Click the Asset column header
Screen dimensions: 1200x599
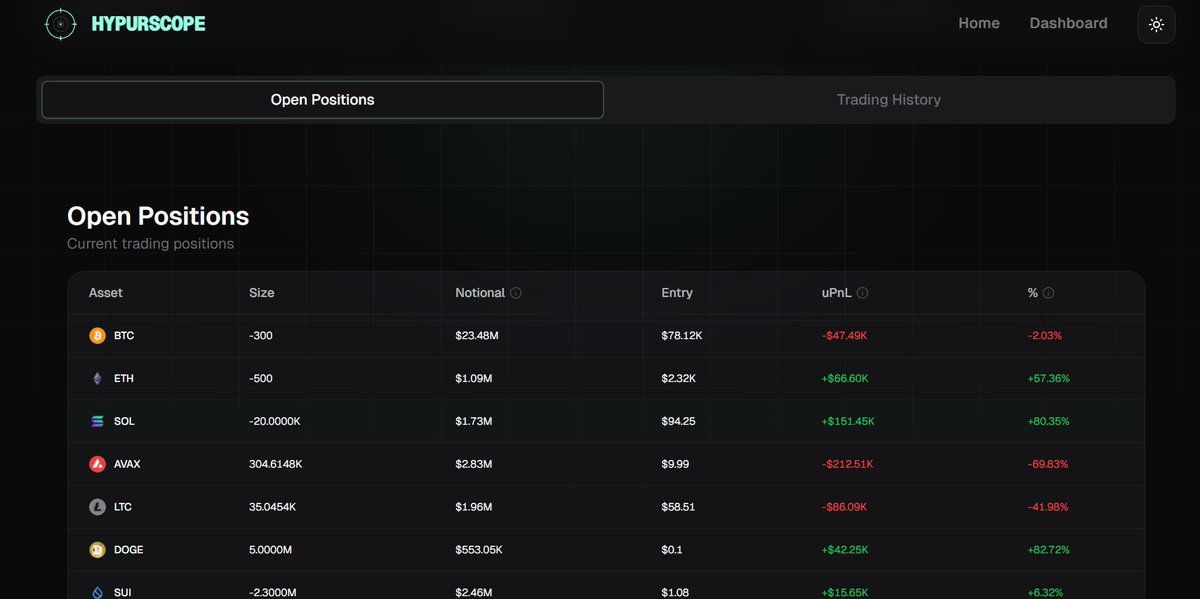point(106,293)
